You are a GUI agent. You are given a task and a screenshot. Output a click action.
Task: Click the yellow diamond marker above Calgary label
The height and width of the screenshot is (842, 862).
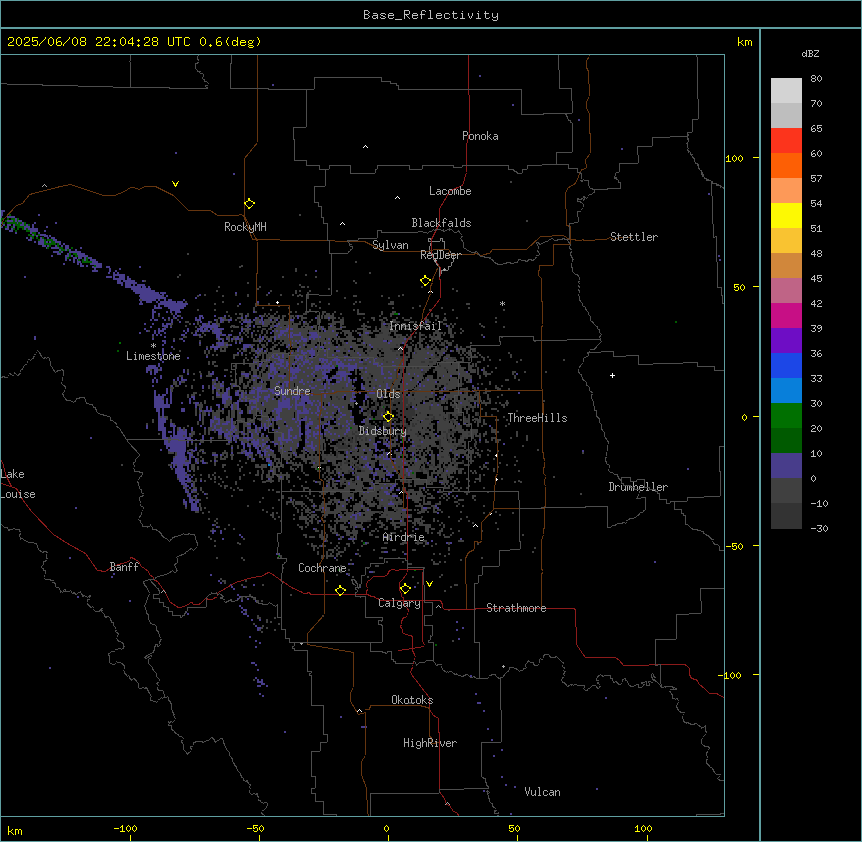tap(405, 589)
